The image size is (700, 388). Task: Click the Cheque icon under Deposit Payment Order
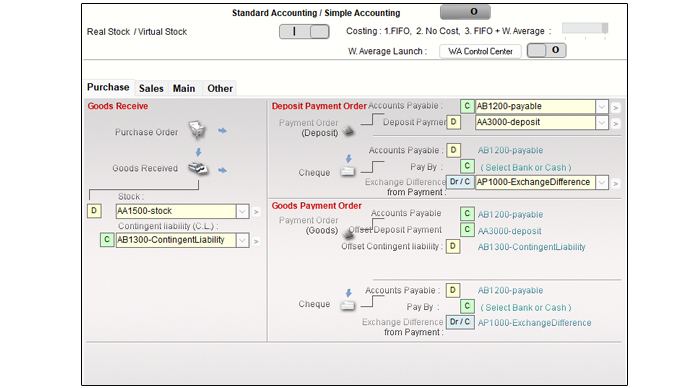(347, 171)
